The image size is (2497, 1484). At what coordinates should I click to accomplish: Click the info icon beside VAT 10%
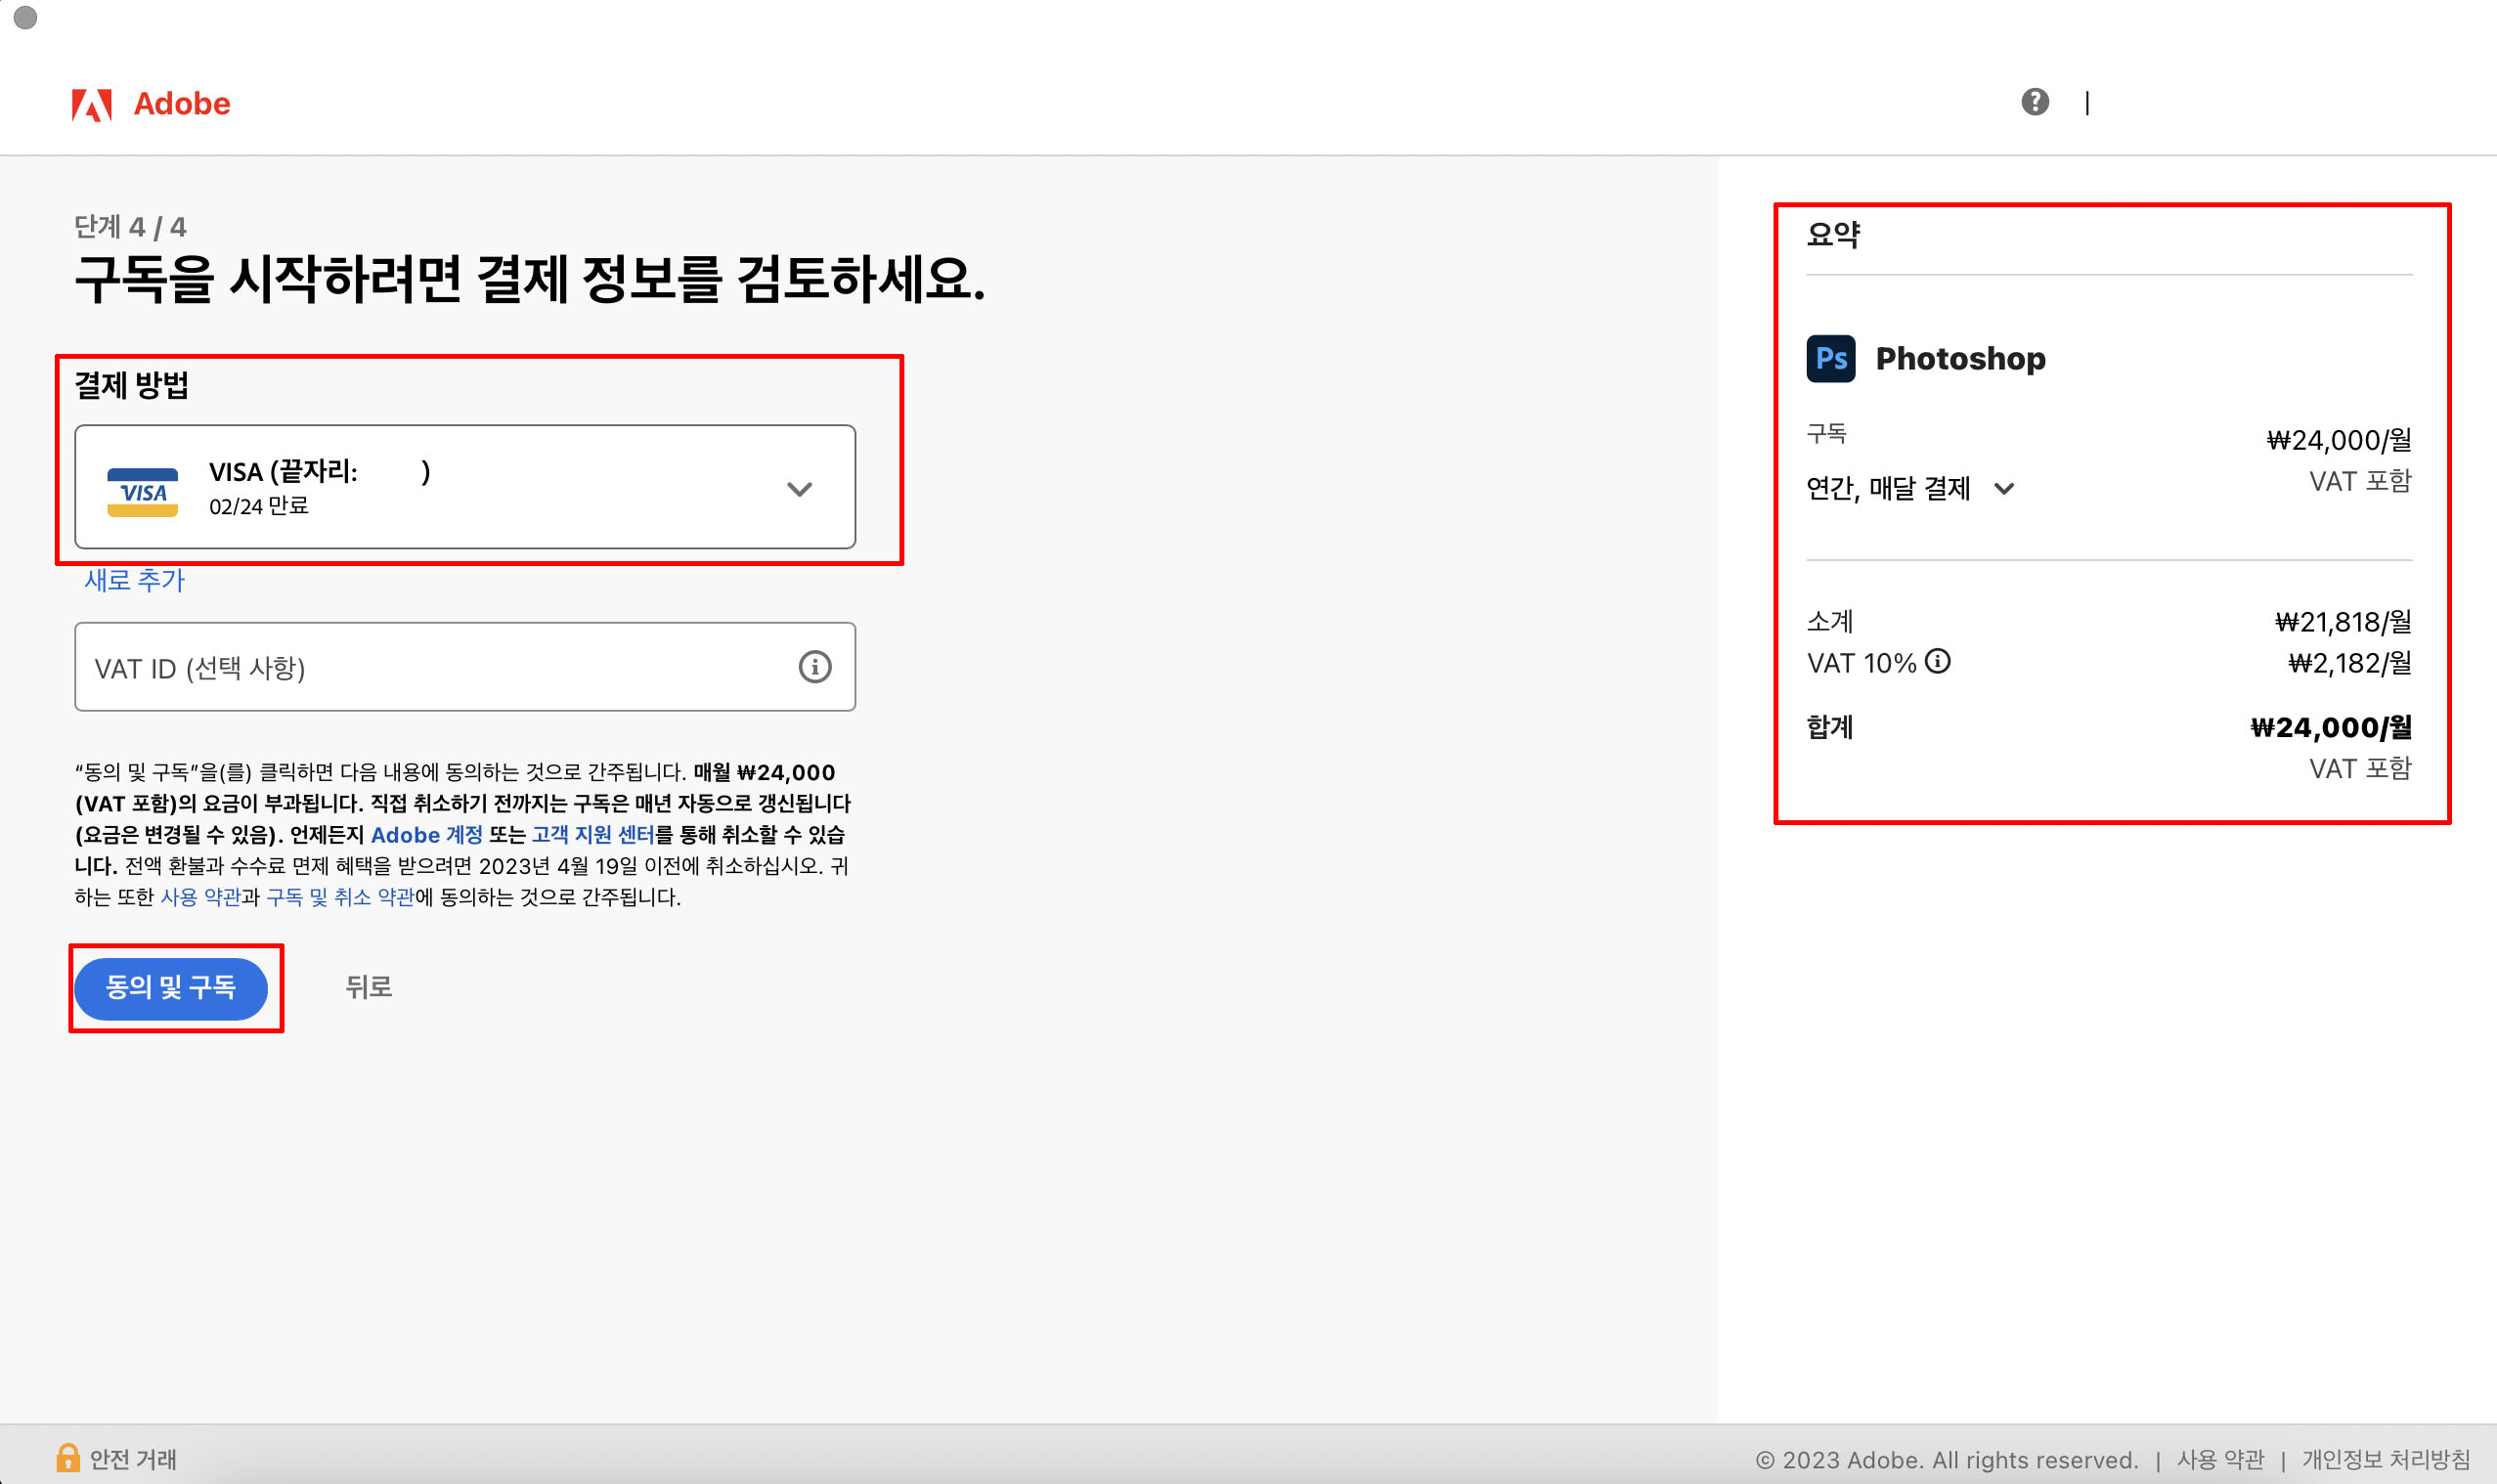pos(1938,662)
